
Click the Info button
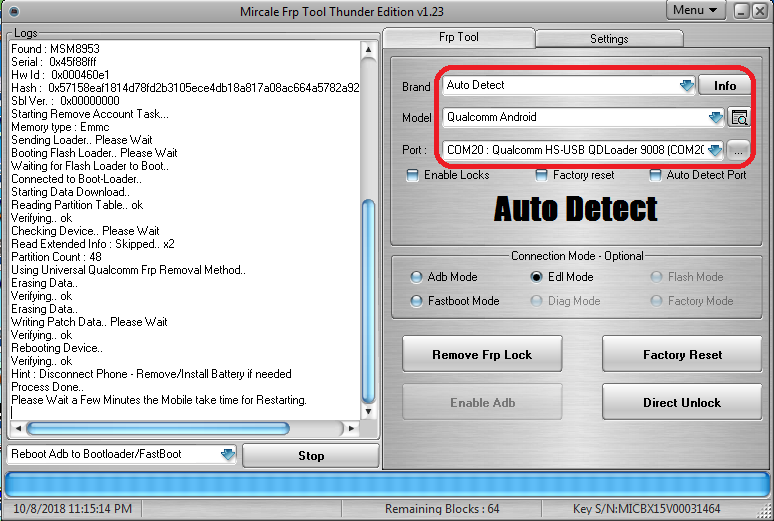[725, 85]
